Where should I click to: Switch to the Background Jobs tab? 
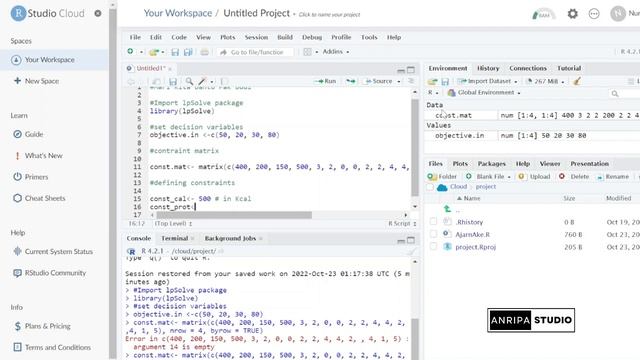click(230, 238)
